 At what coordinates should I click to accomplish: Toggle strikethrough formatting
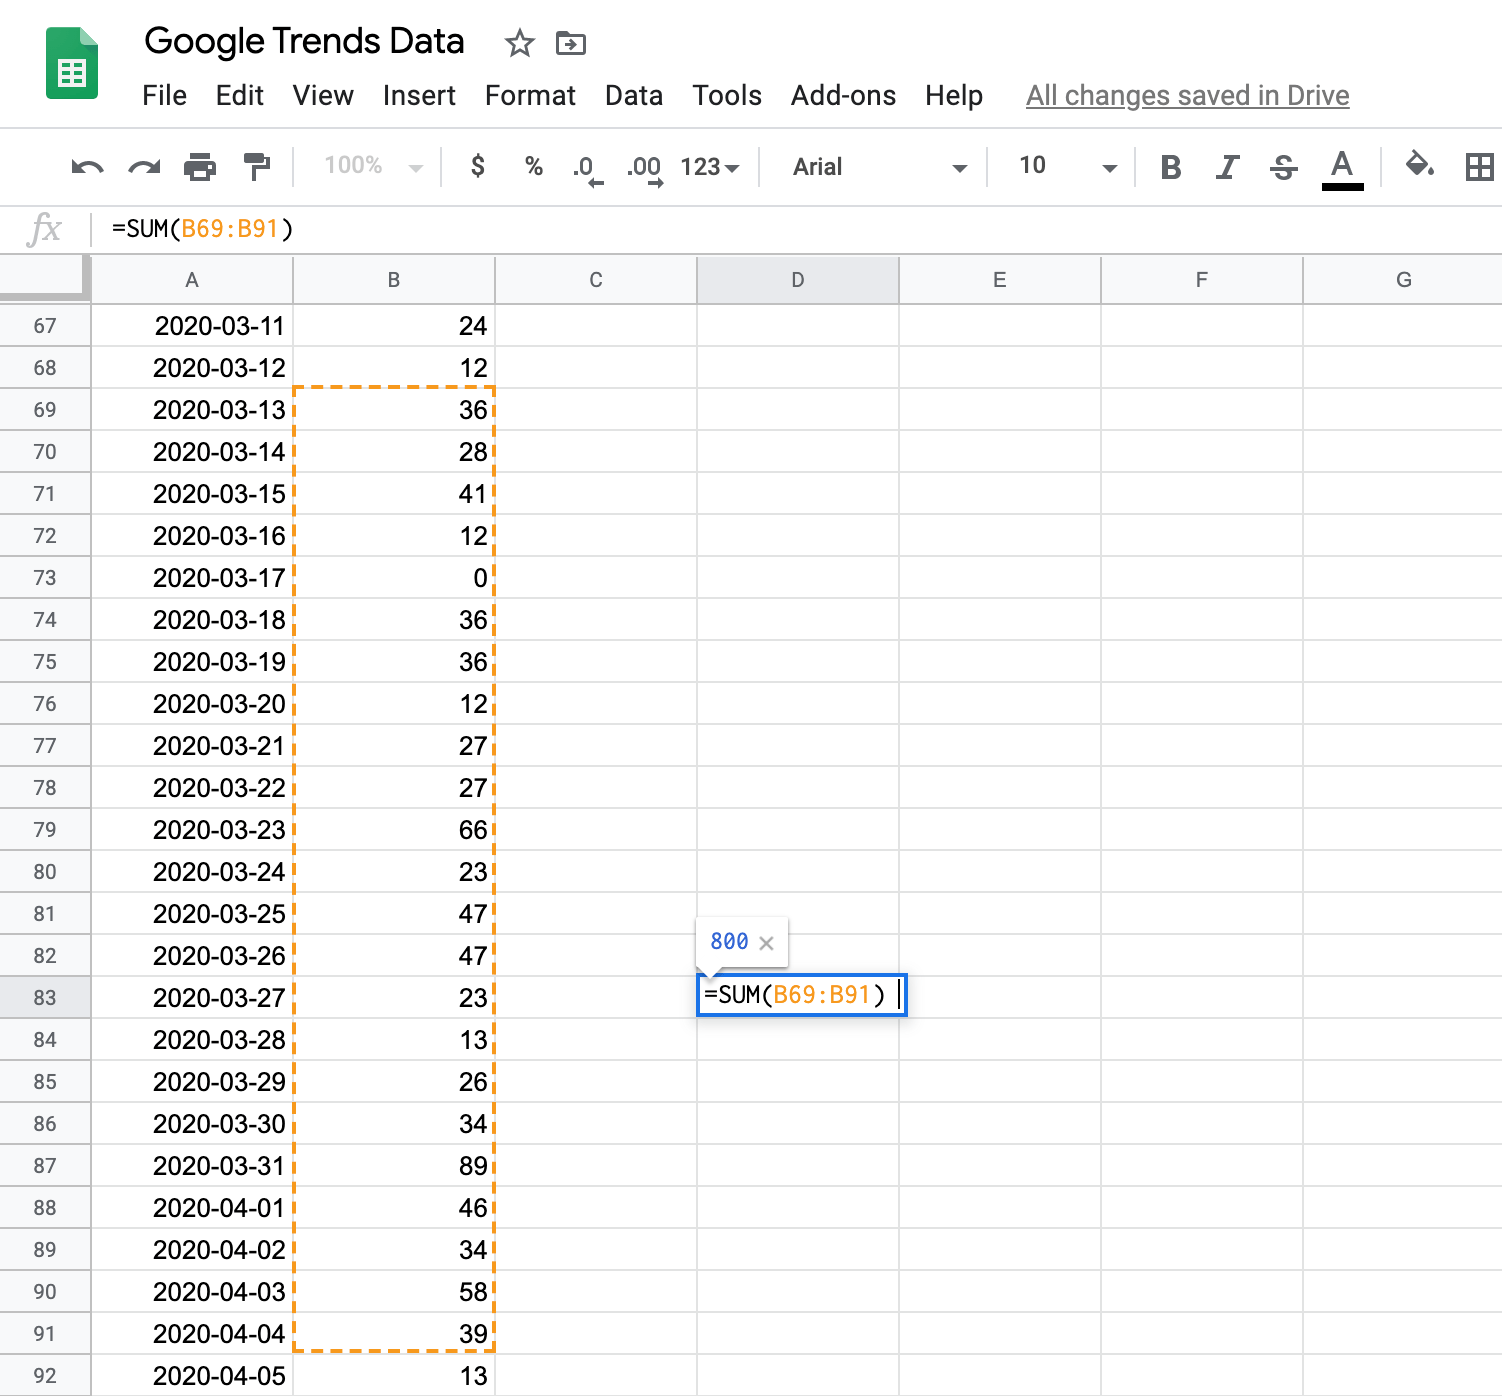pos(1283,167)
